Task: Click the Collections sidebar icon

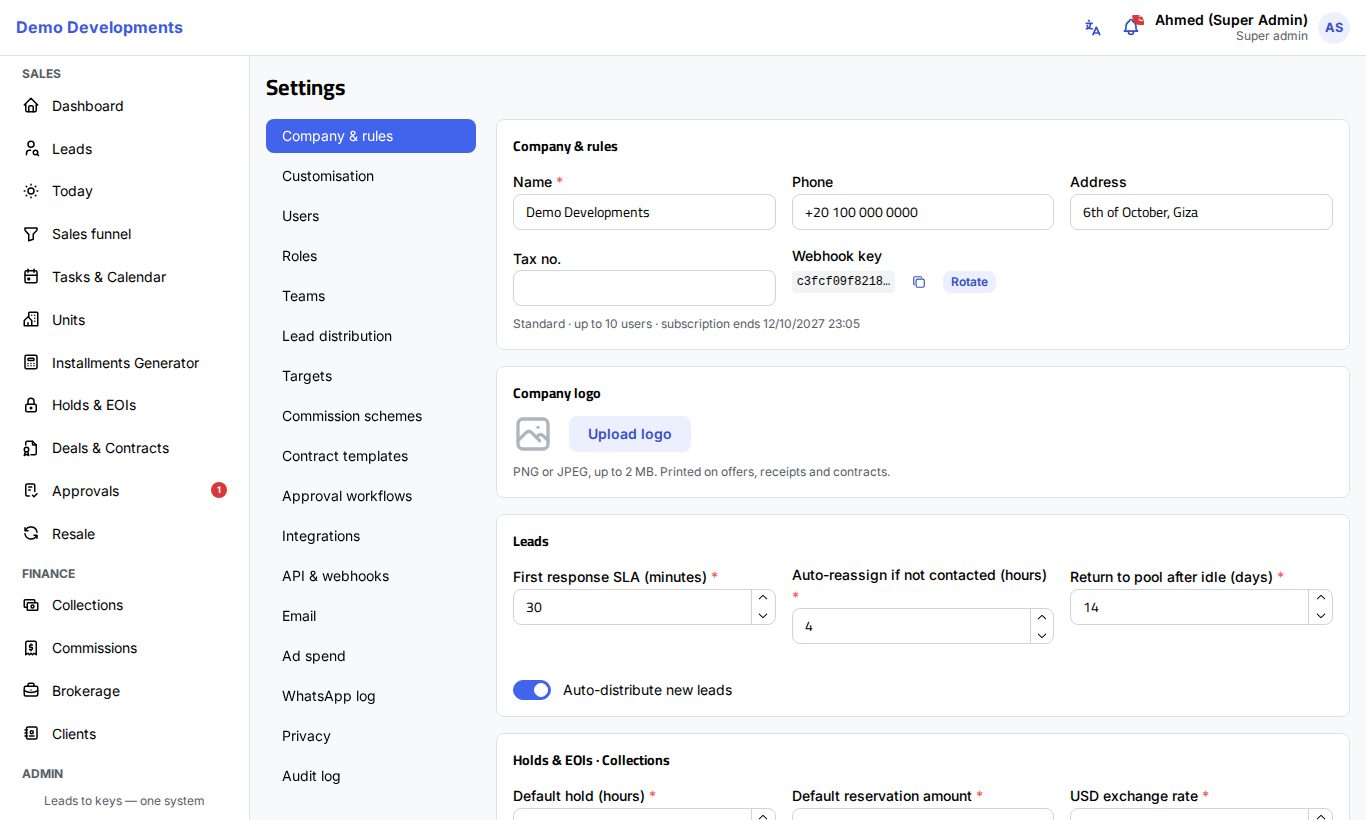Action: coord(31,605)
